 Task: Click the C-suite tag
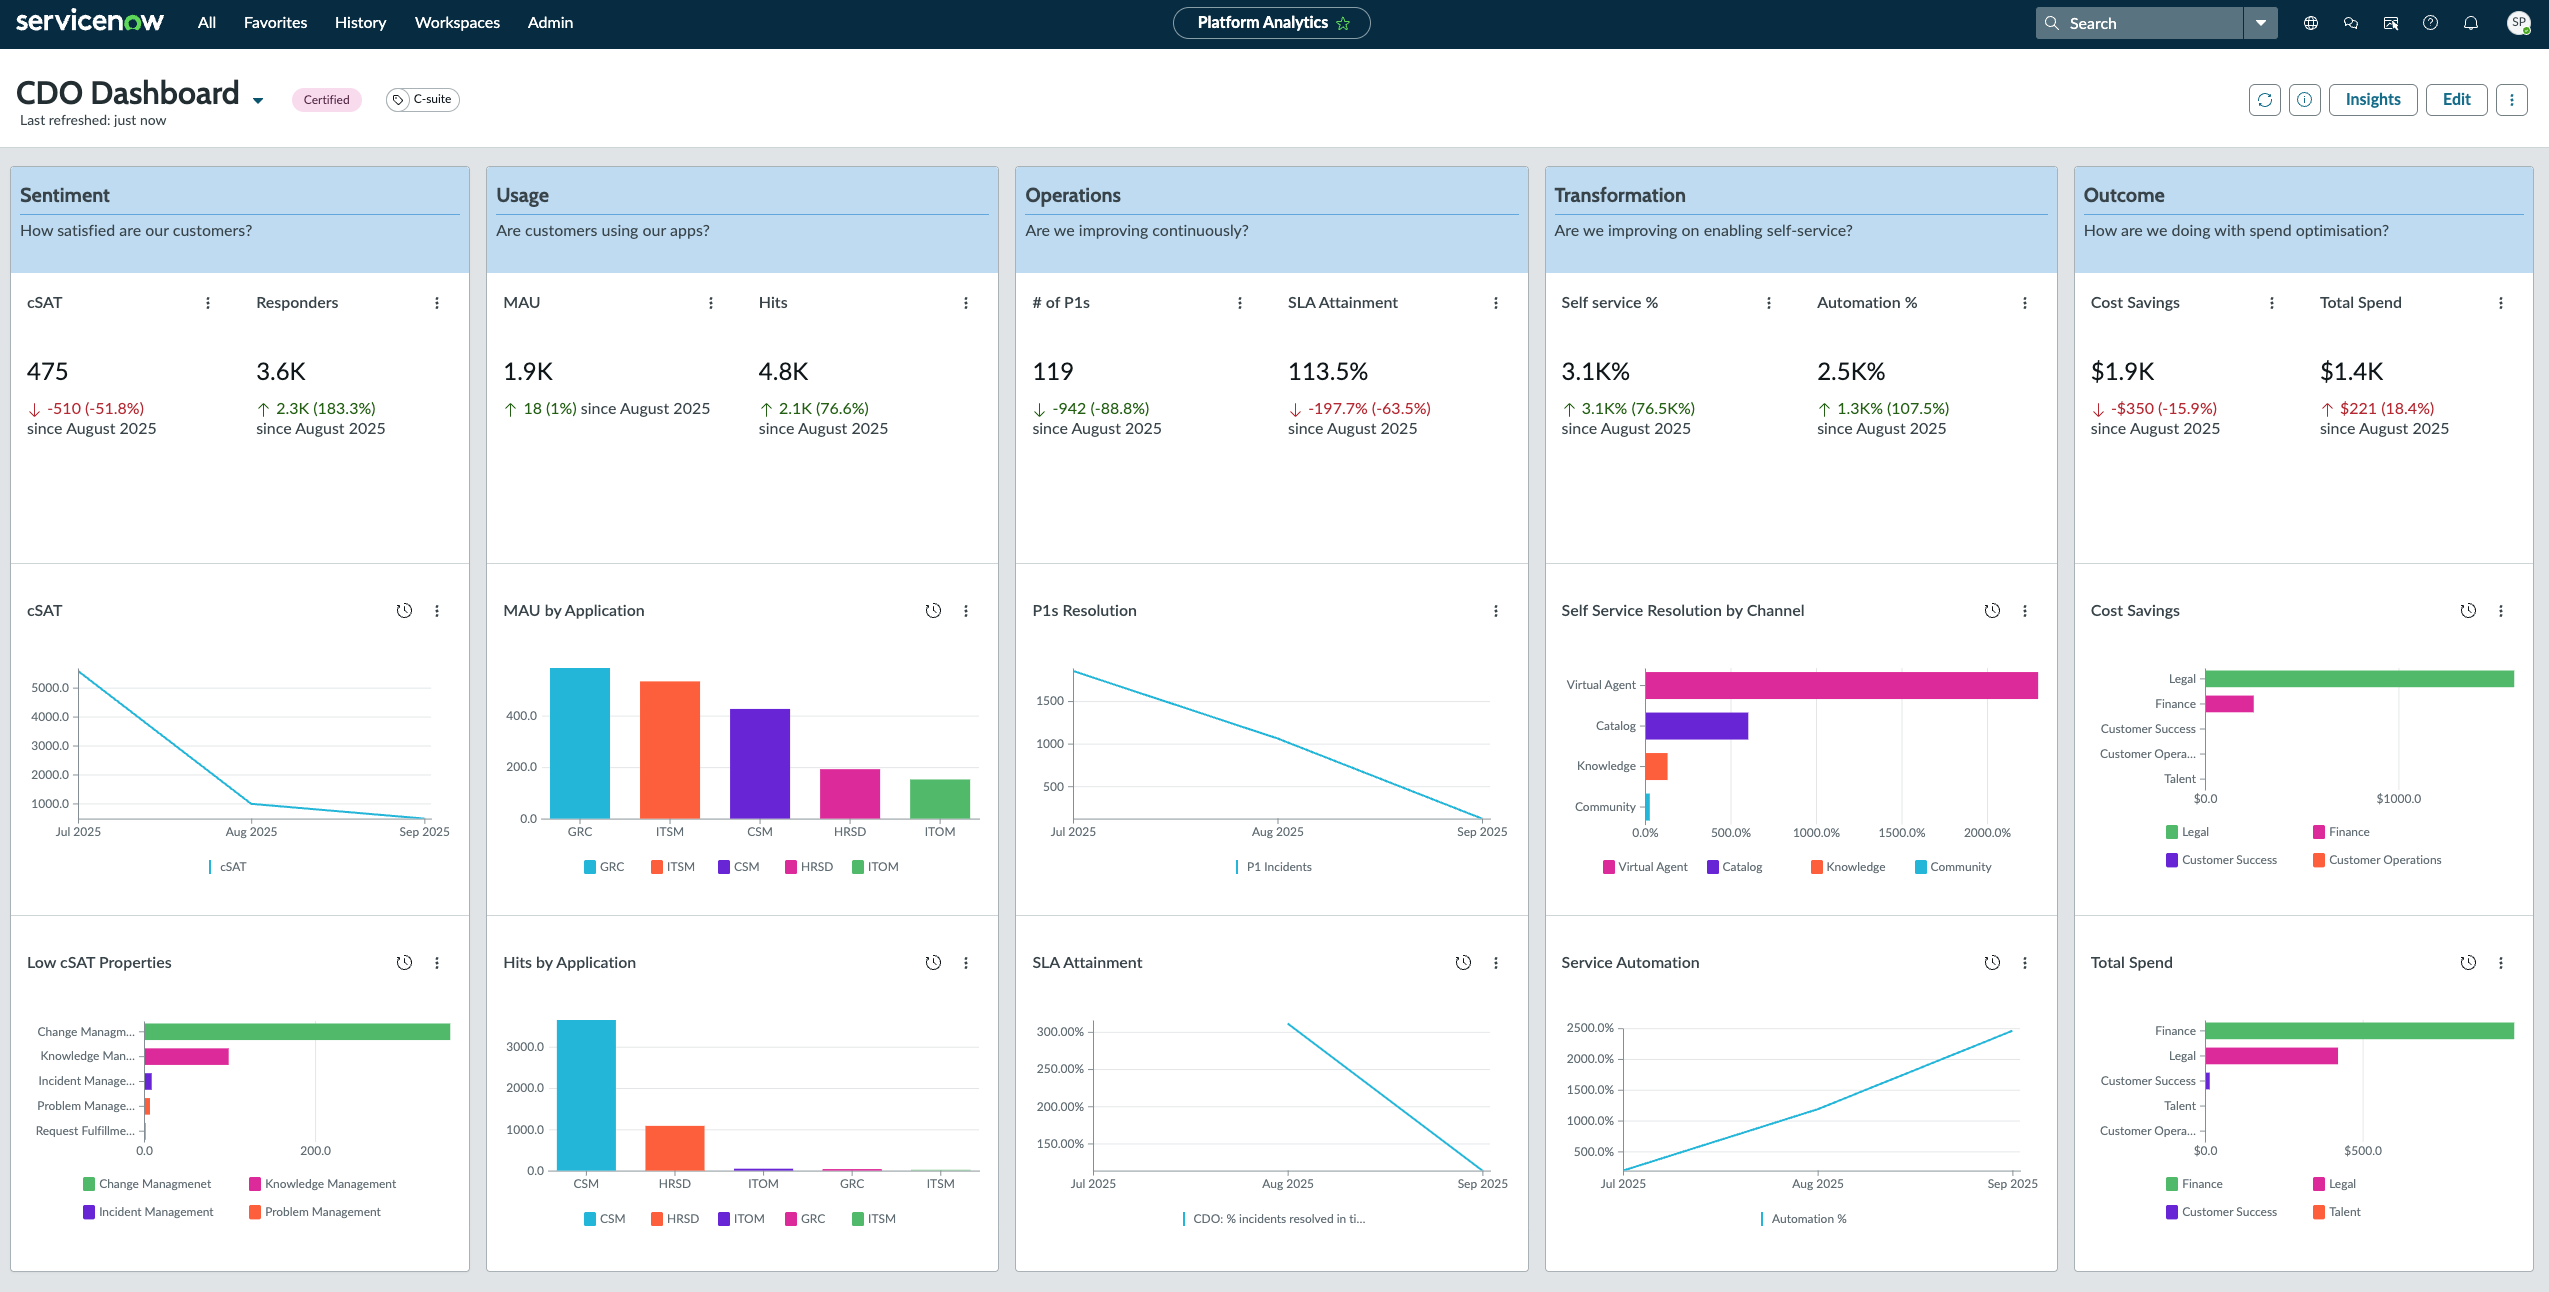423,100
